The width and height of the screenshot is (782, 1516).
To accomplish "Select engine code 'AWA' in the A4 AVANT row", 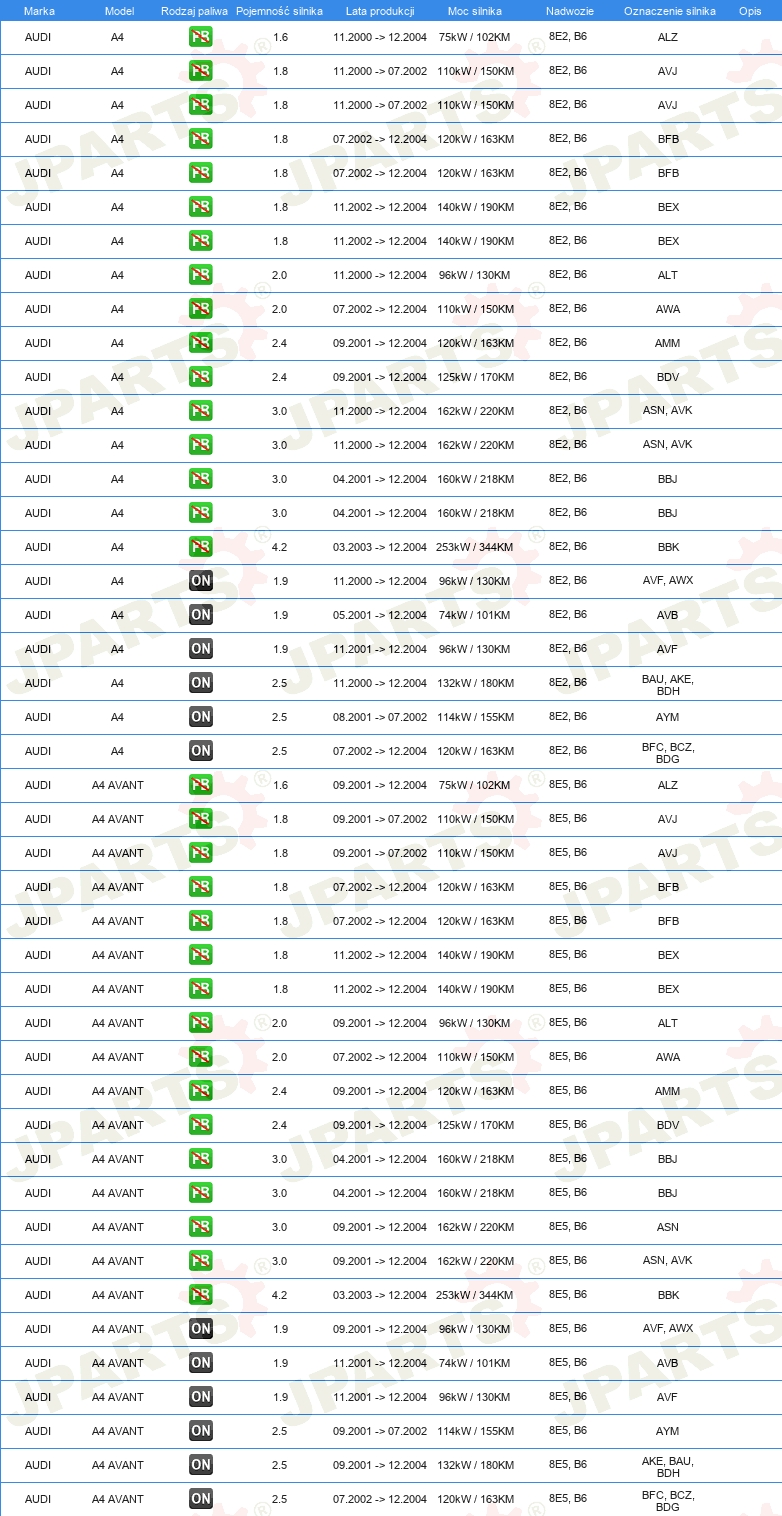I will 668,1058.
